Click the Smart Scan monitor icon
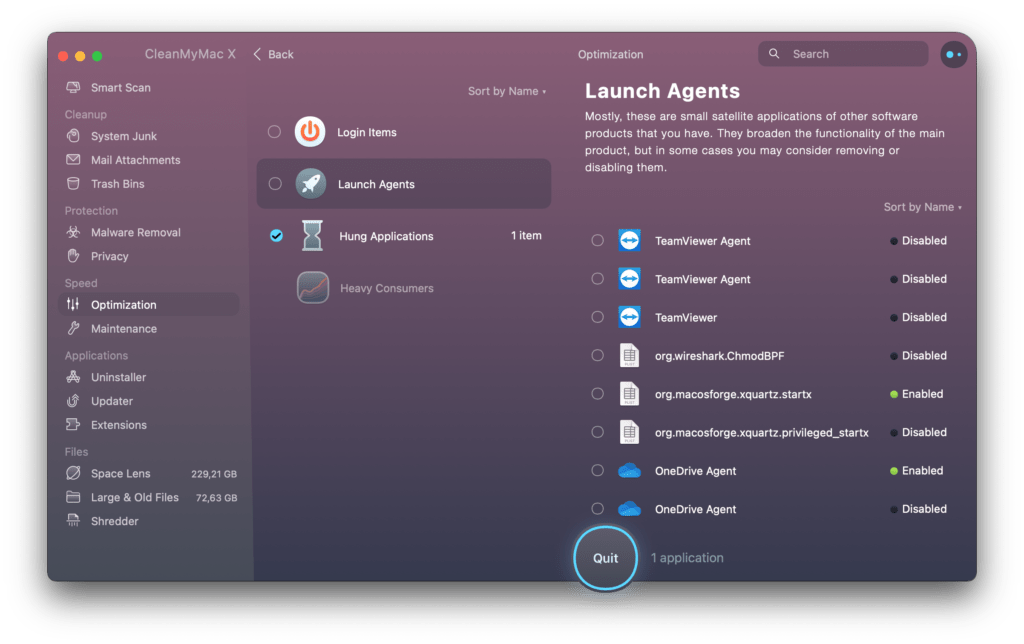 (x=73, y=88)
